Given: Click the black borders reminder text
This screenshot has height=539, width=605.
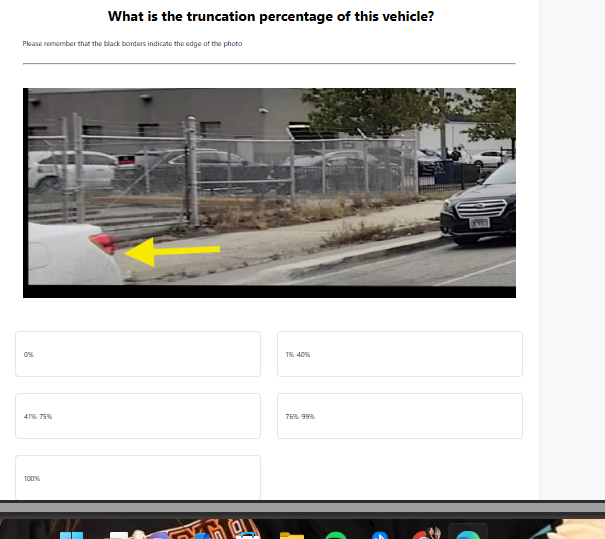Looking at the screenshot, I should click(132, 44).
